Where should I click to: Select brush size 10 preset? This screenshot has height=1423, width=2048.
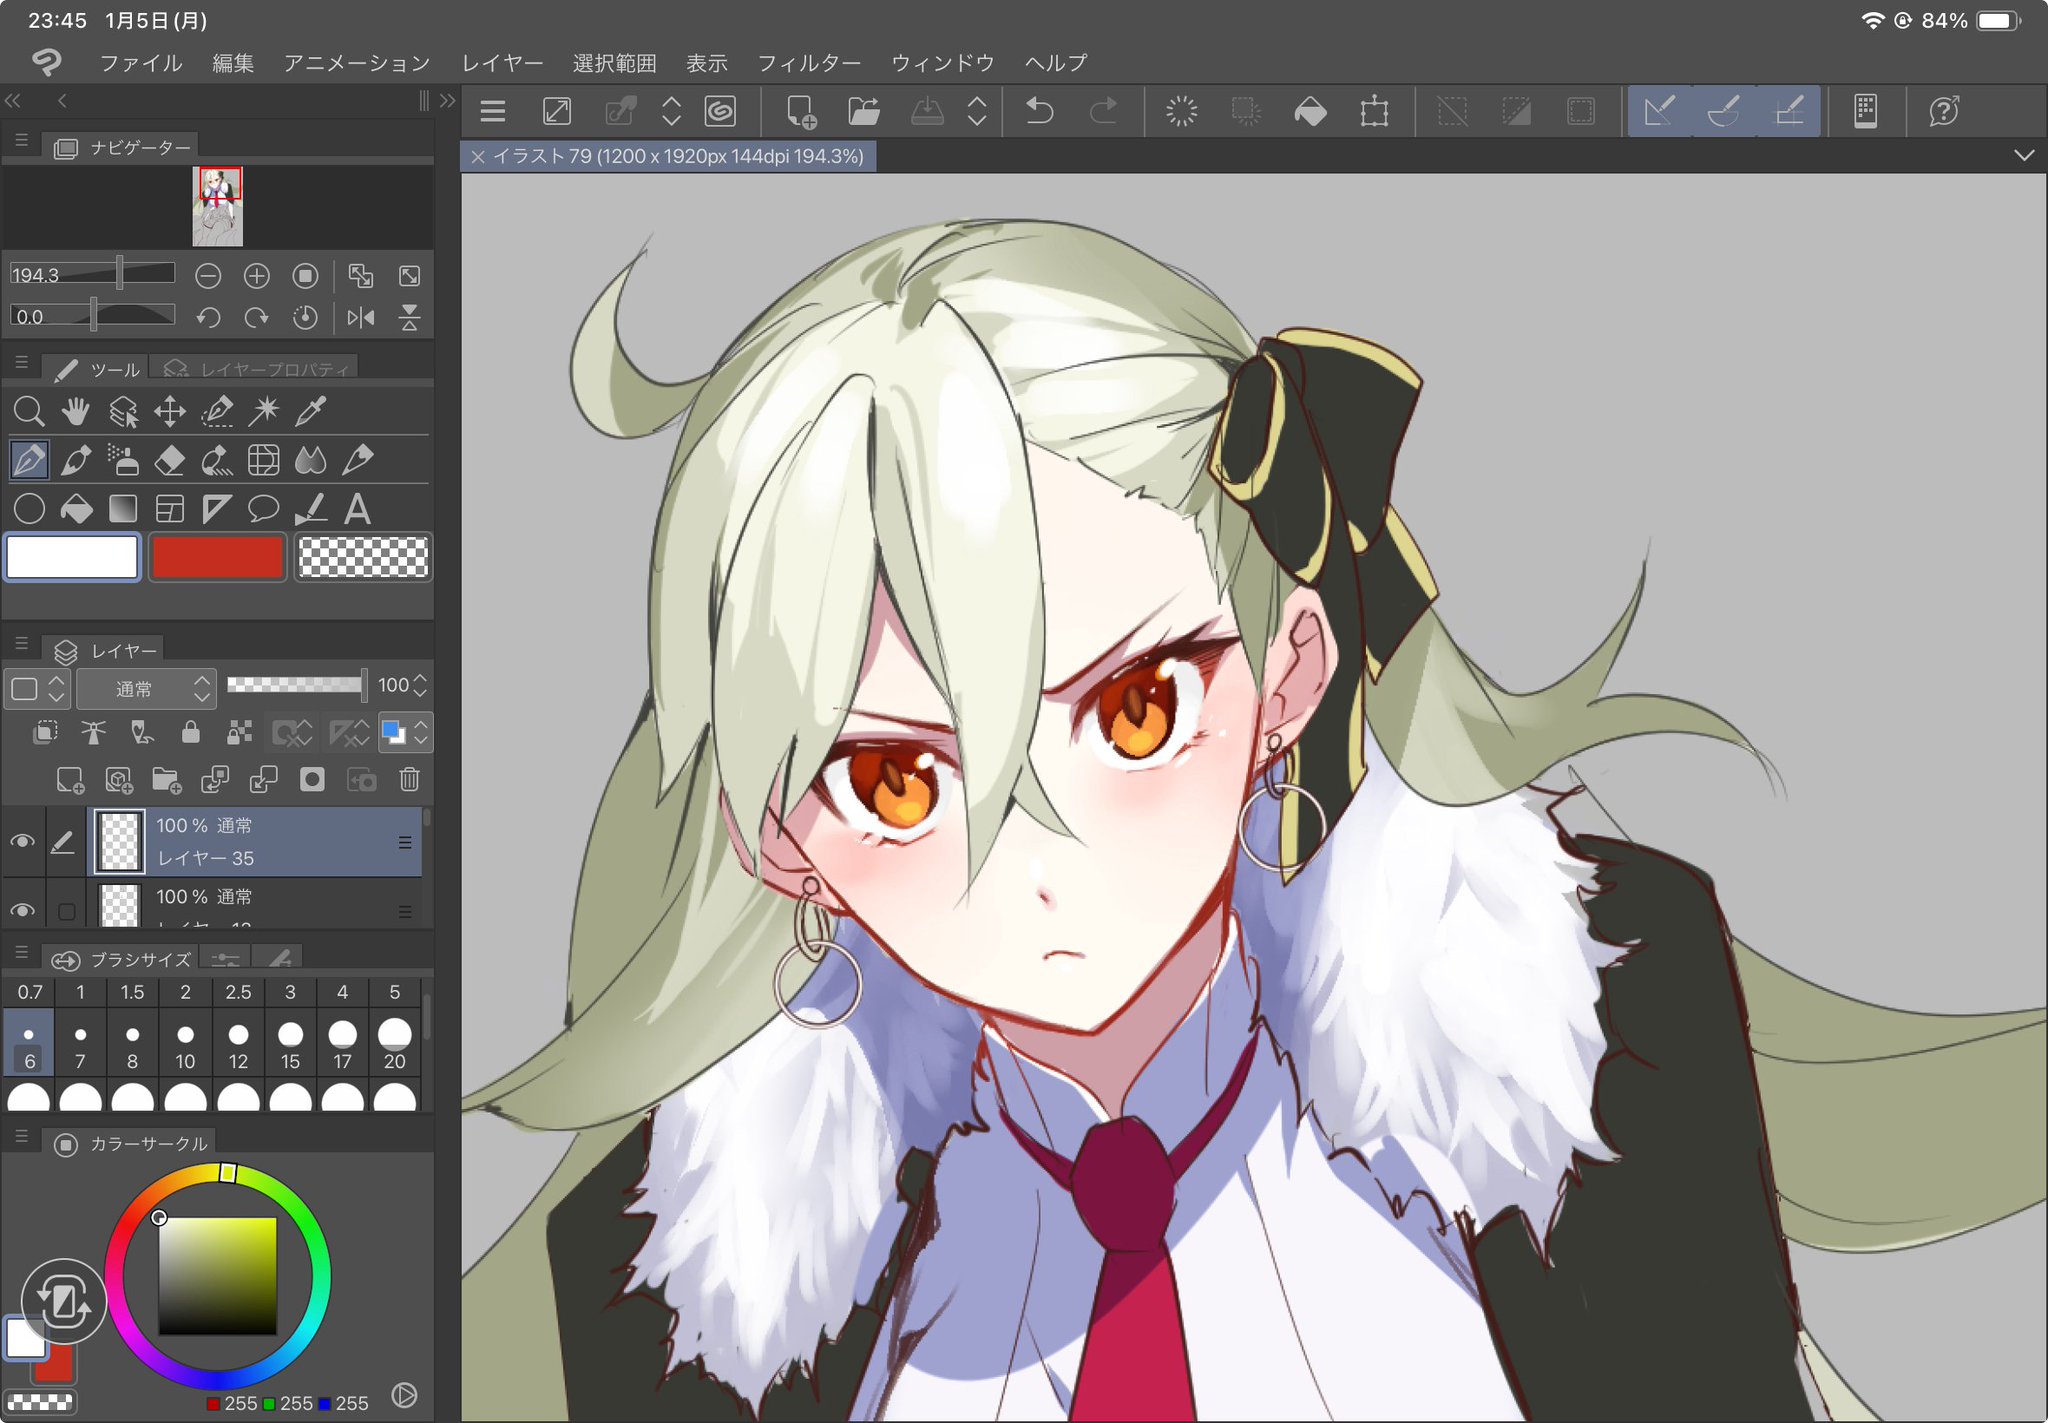[x=185, y=1043]
